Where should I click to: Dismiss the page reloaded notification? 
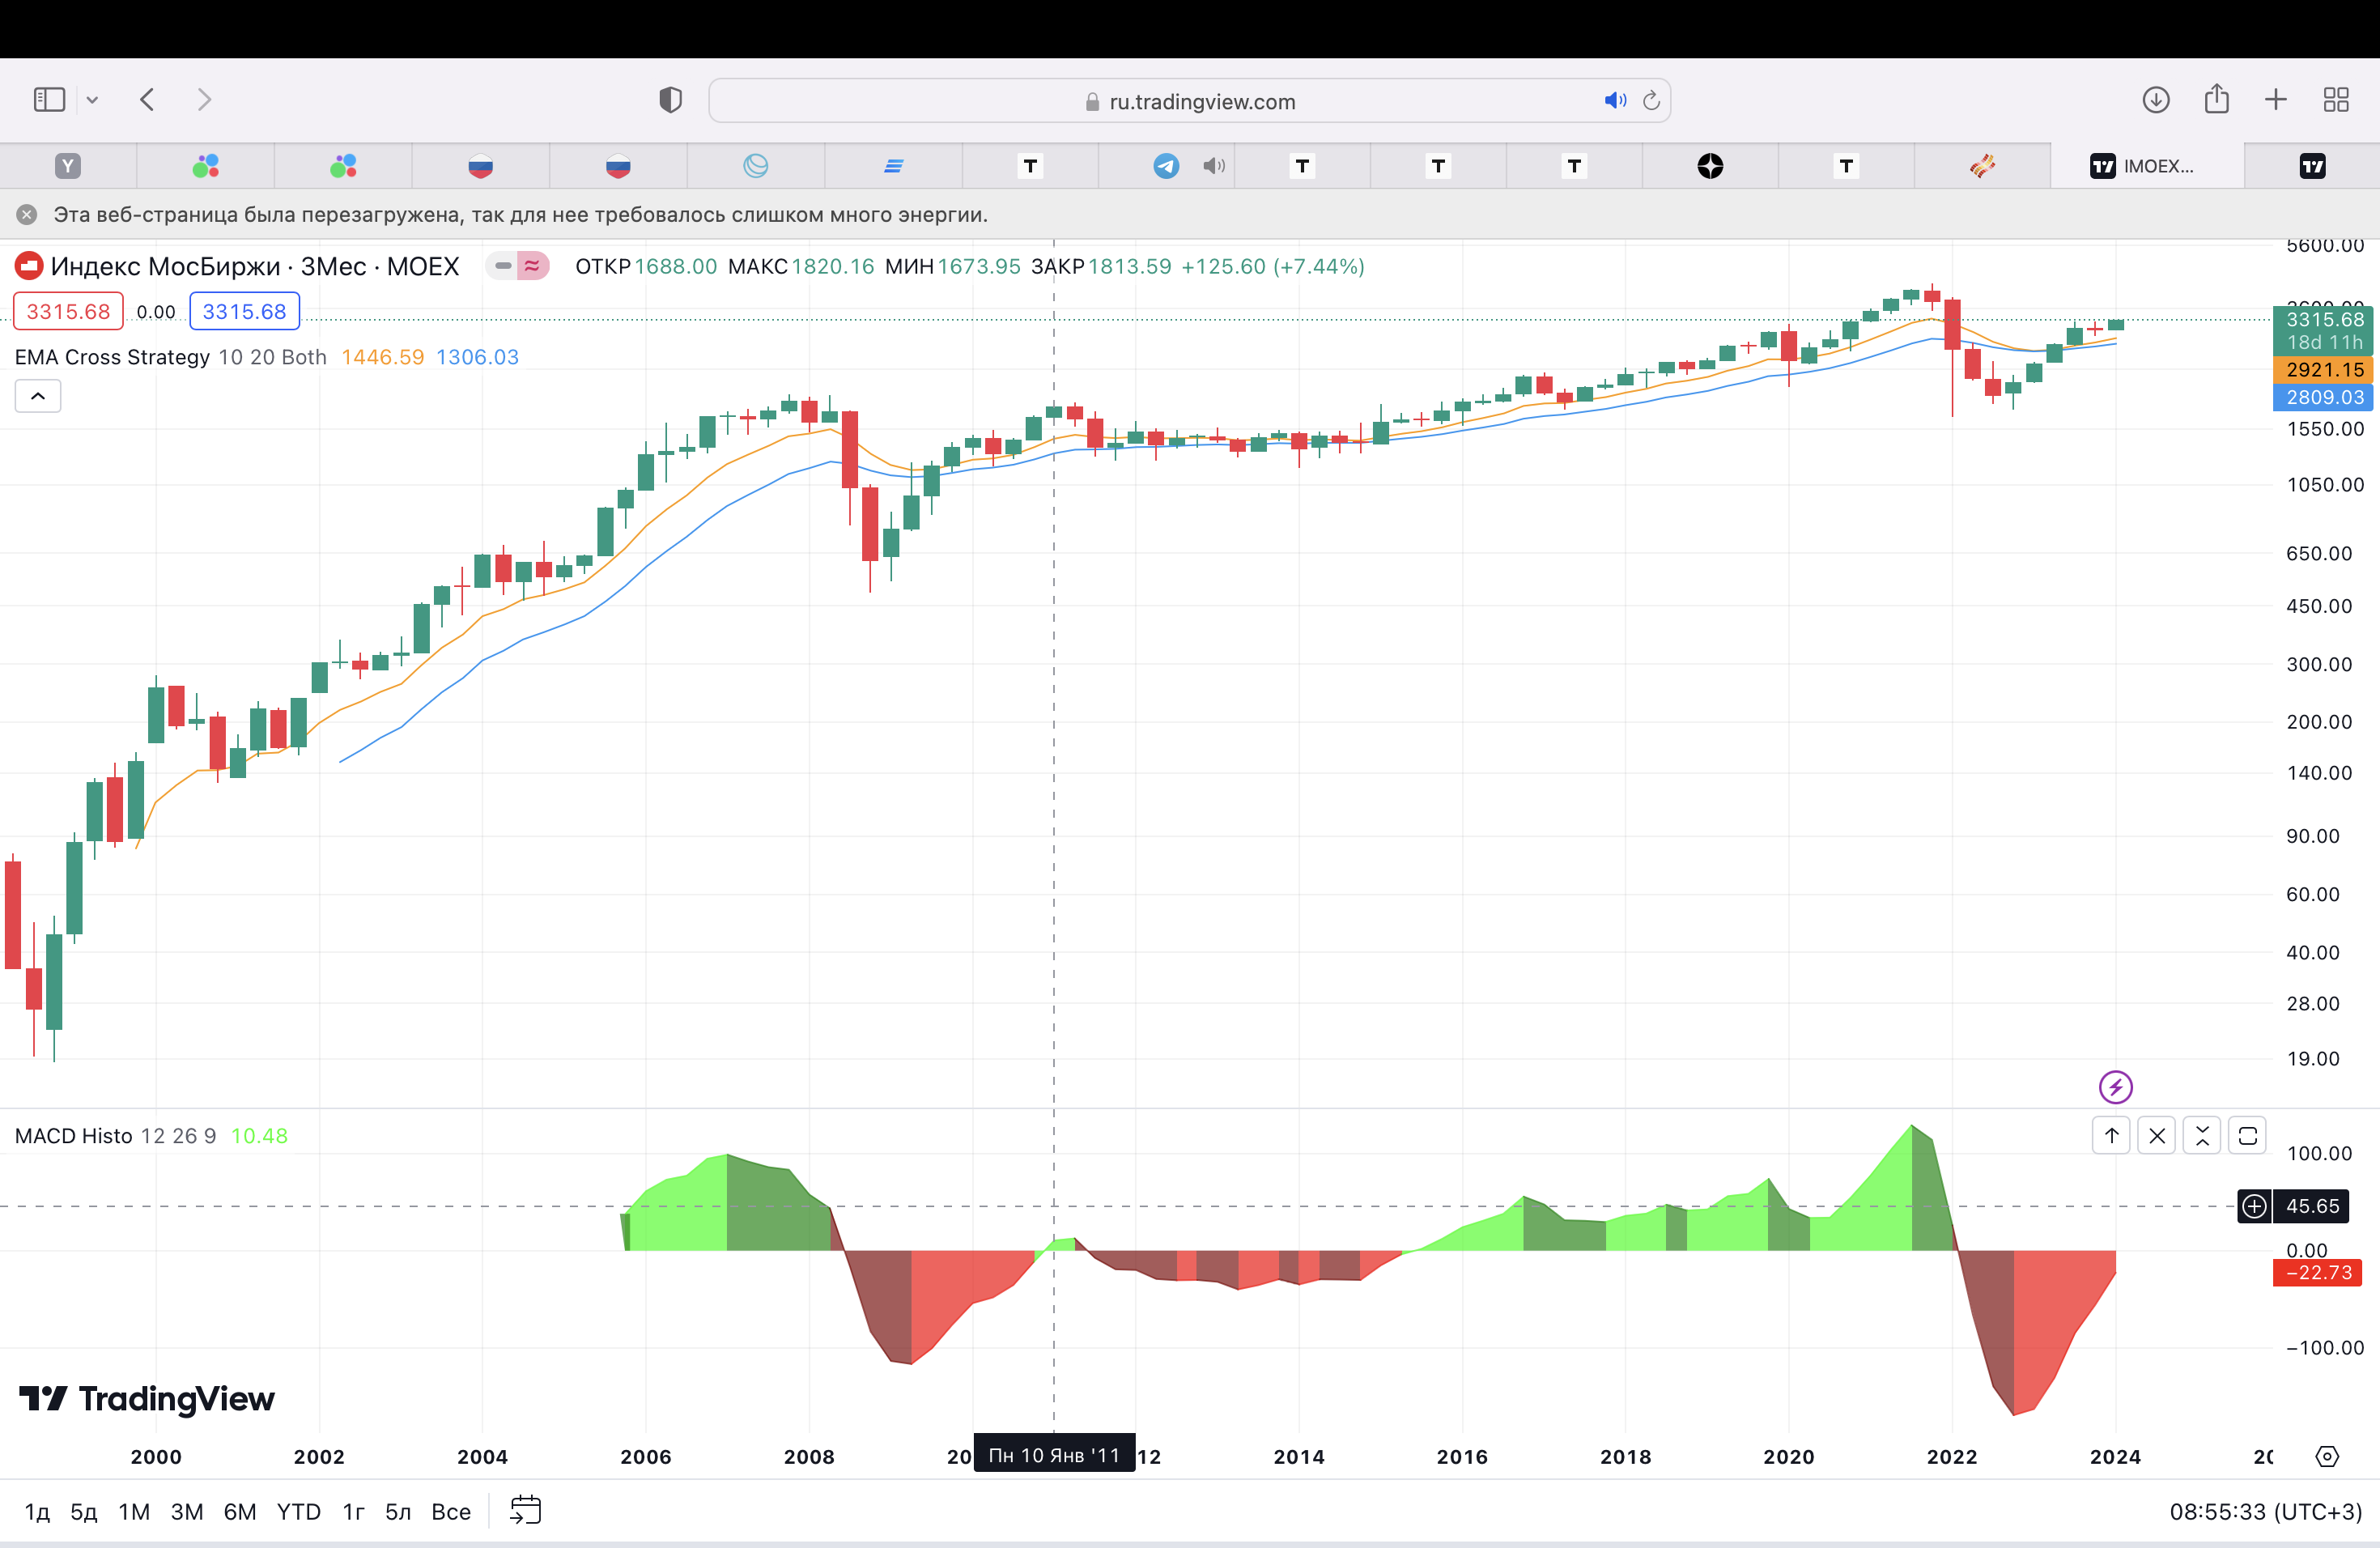27,215
